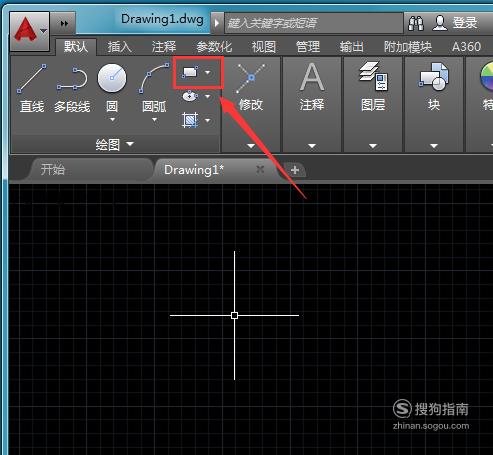
Task: Switch to the View (视图) ribbon tab
Action: point(264,47)
